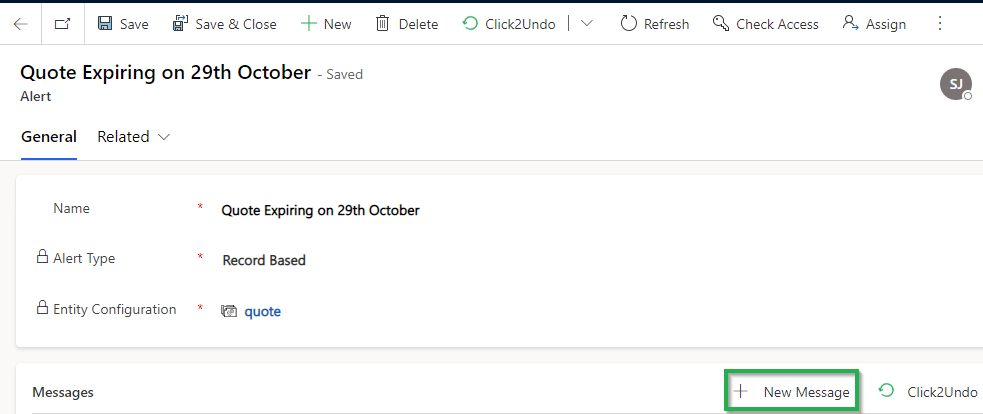
Task: Click Click2Undo in the Messages section
Action: 928,392
